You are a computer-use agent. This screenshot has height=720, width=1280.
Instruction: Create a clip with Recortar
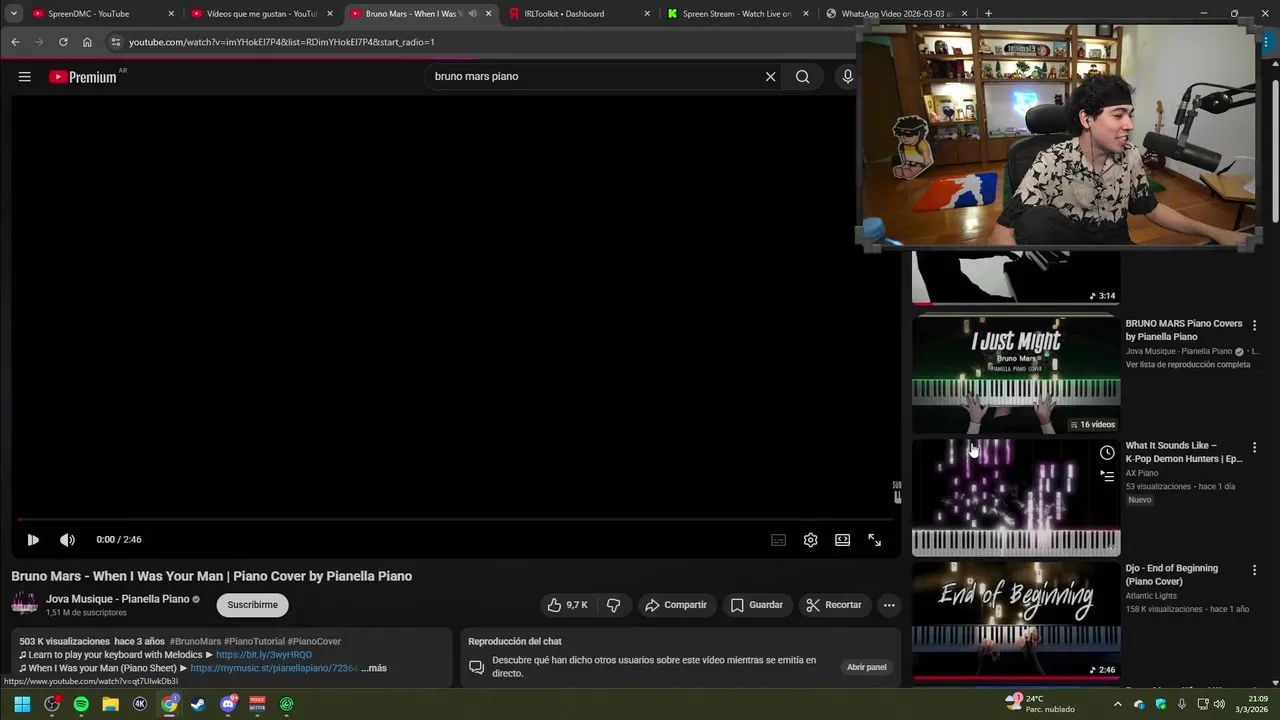pos(834,605)
